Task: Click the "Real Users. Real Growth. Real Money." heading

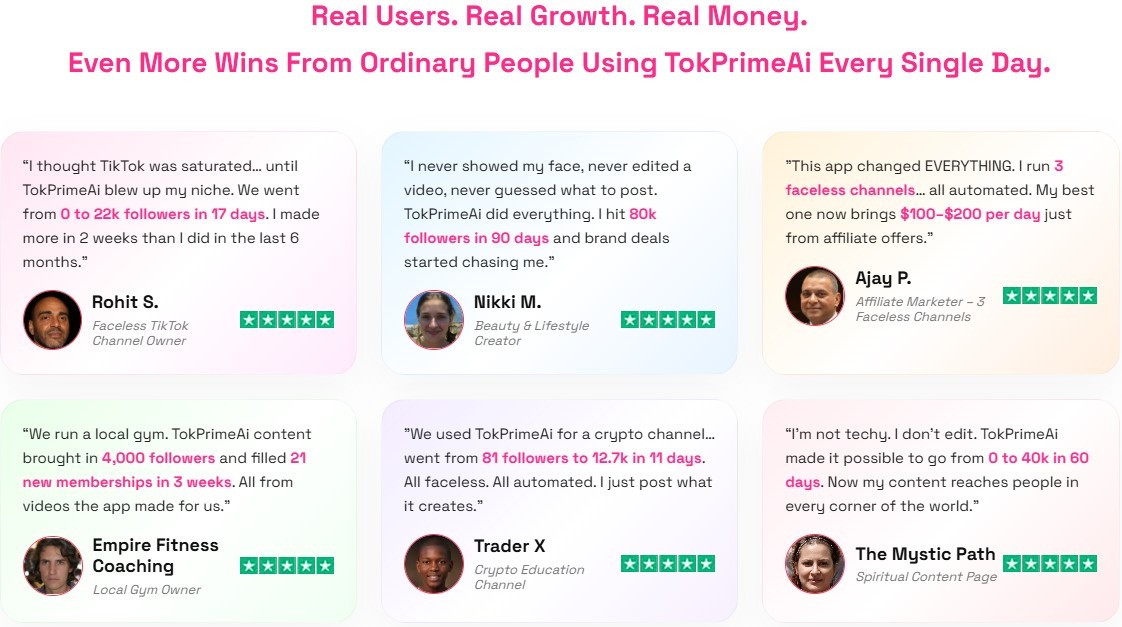Action: (559, 16)
